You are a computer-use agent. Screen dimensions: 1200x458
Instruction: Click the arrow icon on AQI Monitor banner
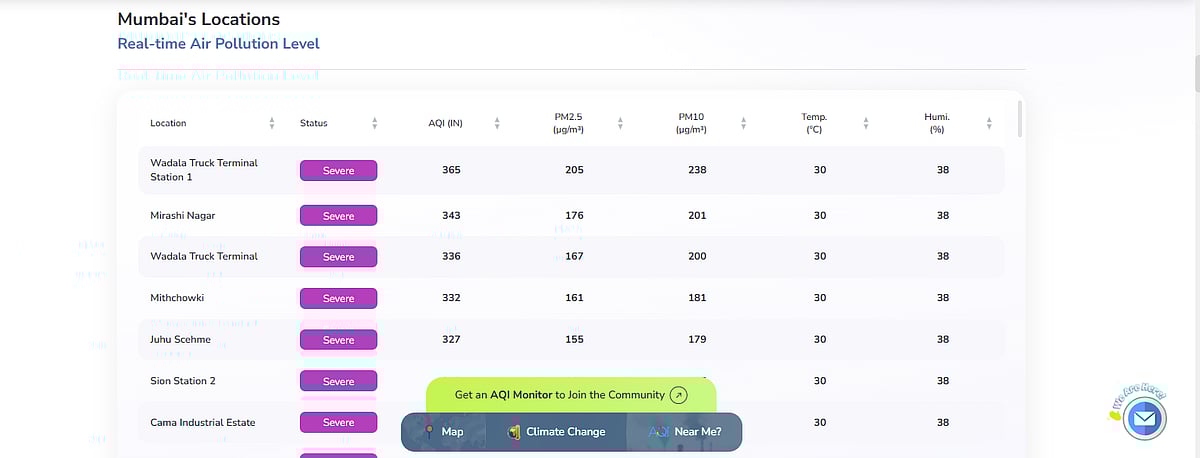[679, 395]
